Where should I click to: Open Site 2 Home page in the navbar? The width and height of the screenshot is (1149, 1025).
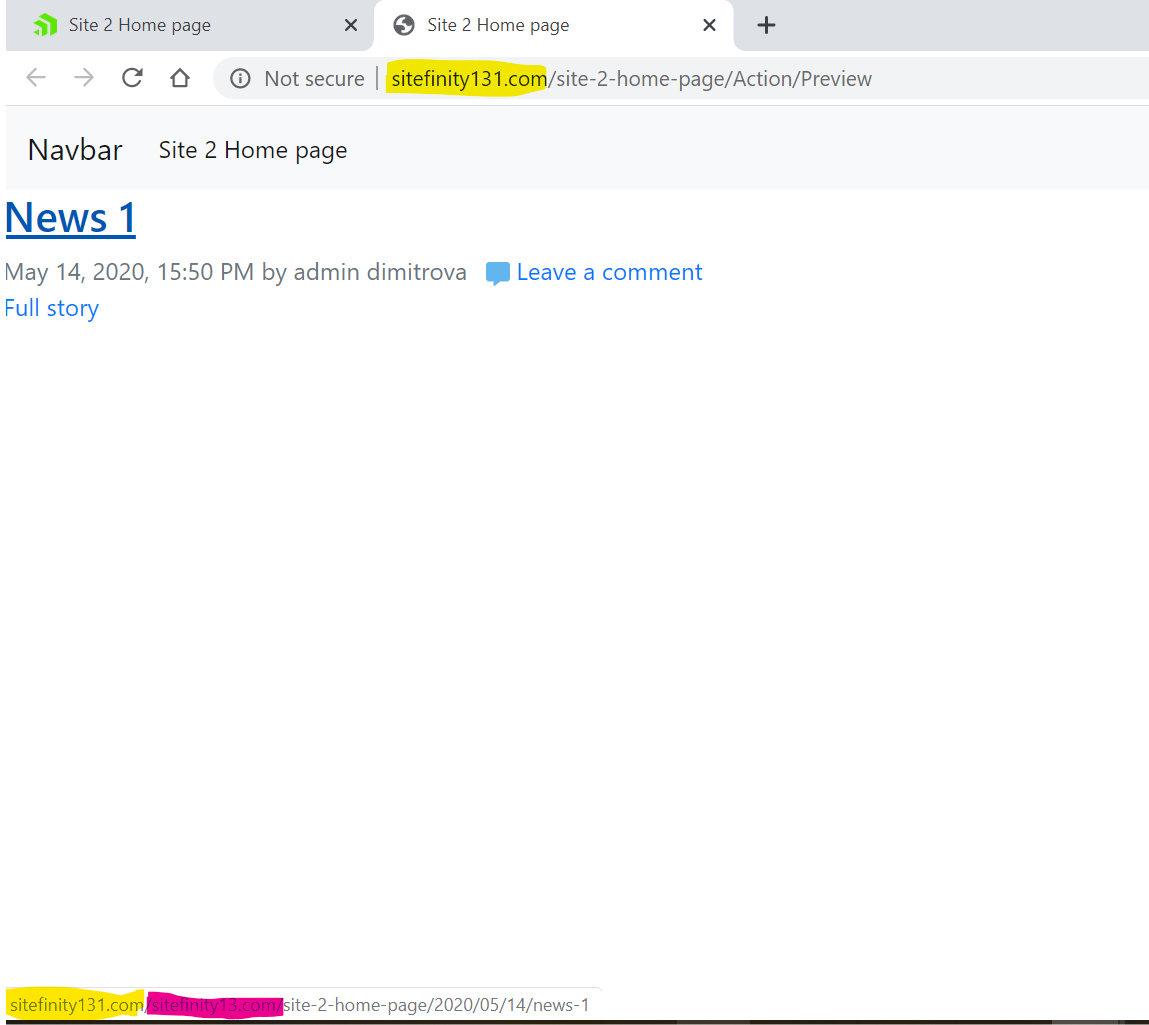253,150
